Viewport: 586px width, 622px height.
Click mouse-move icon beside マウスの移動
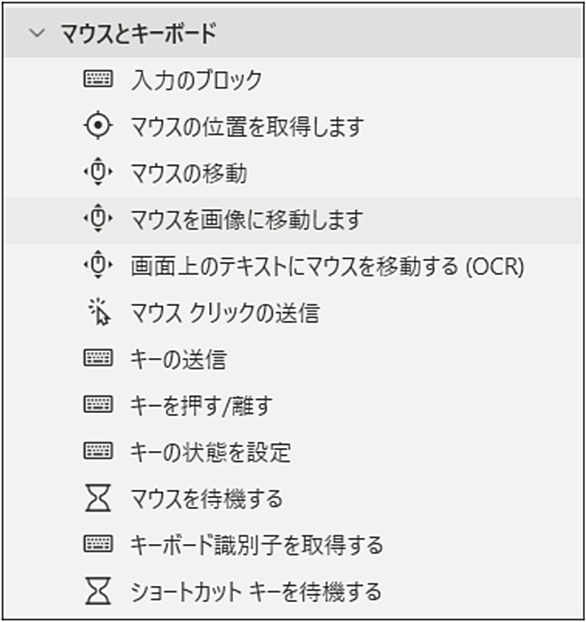coord(98,172)
